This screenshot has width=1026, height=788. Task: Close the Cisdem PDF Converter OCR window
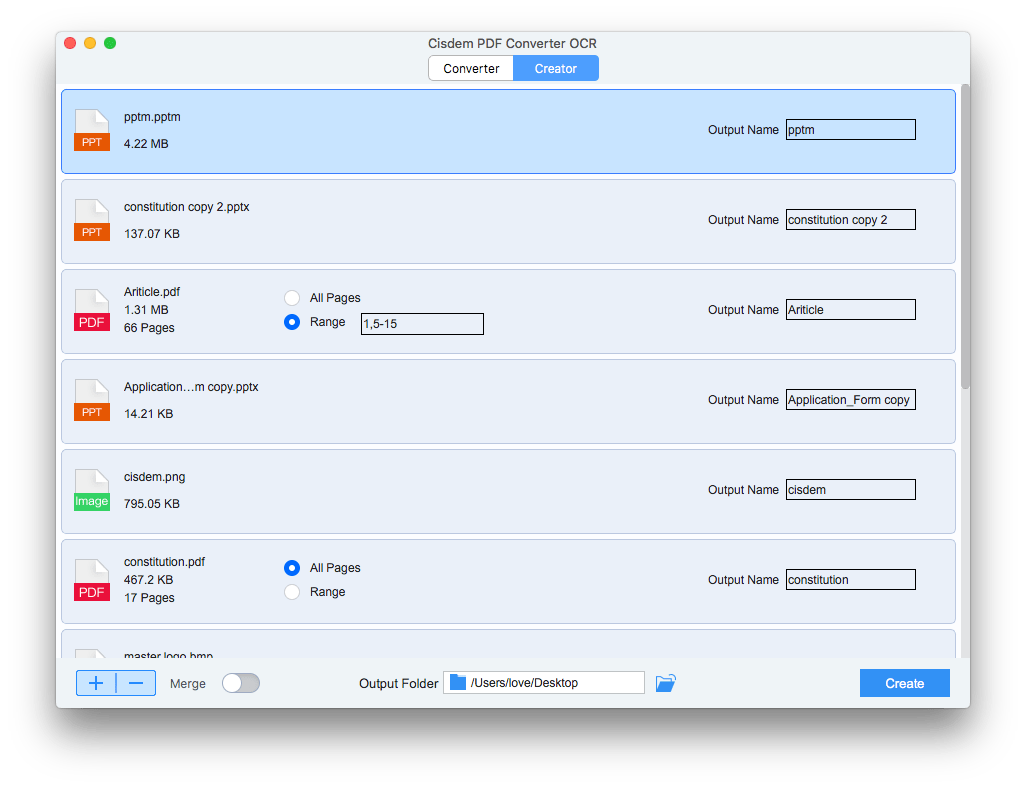pyautogui.click(x=70, y=43)
